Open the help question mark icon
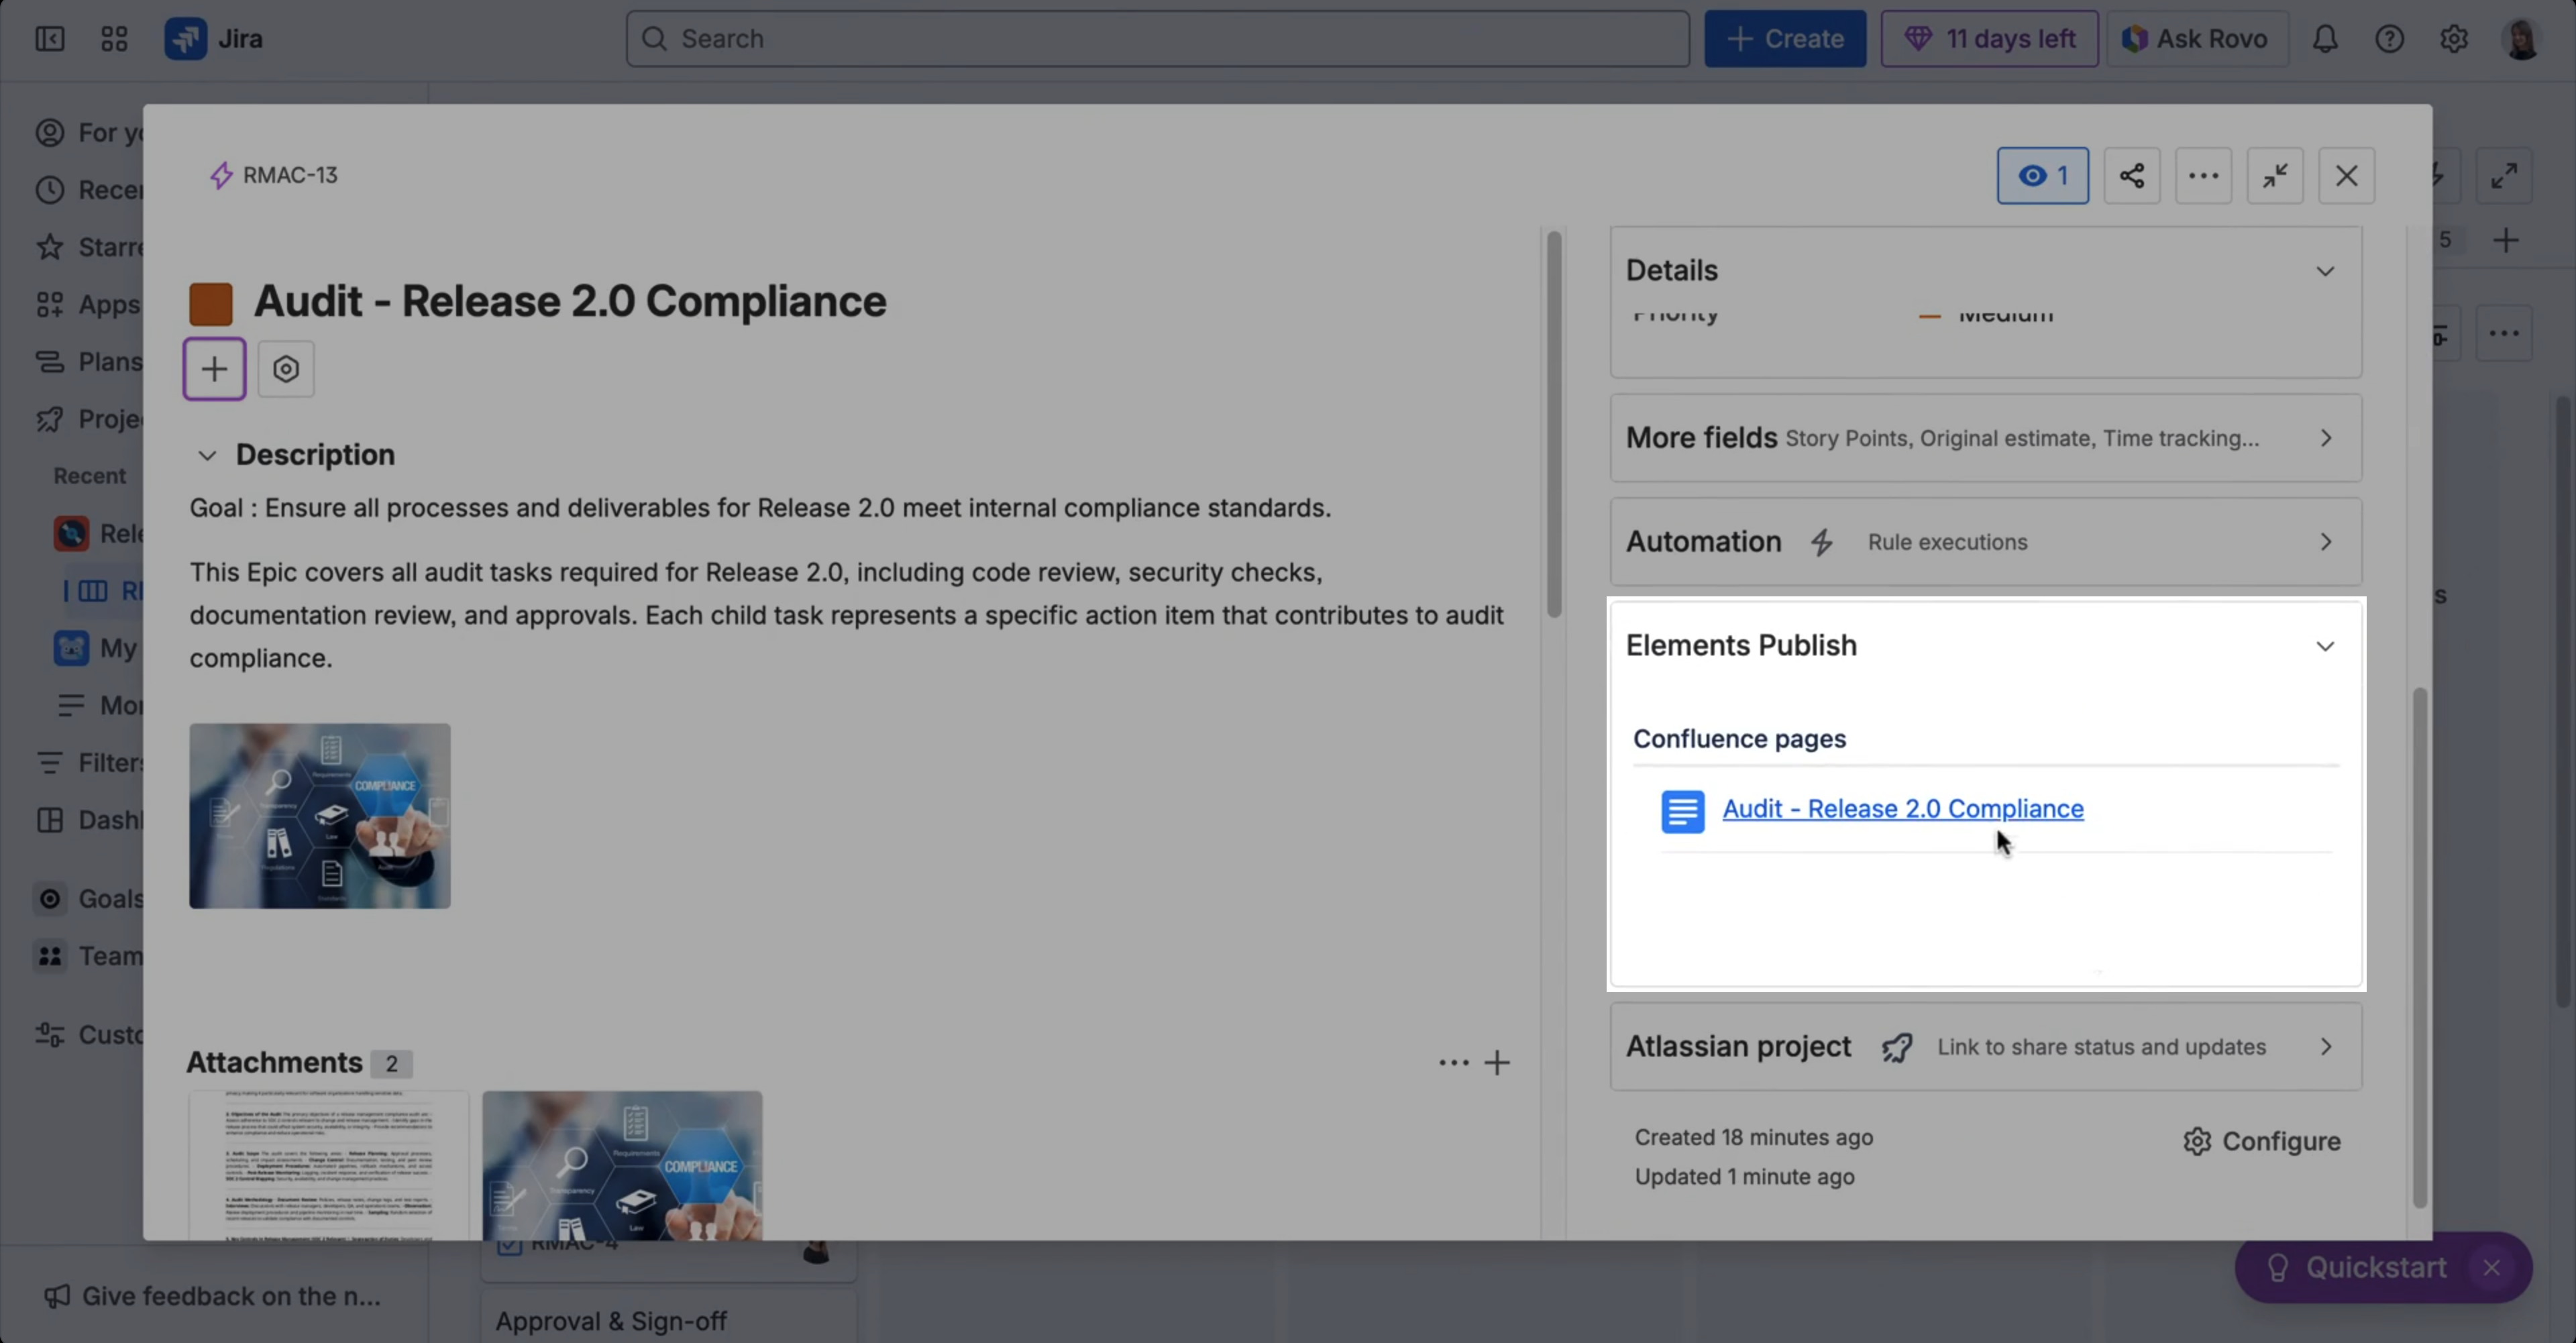 pyautogui.click(x=2389, y=39)
